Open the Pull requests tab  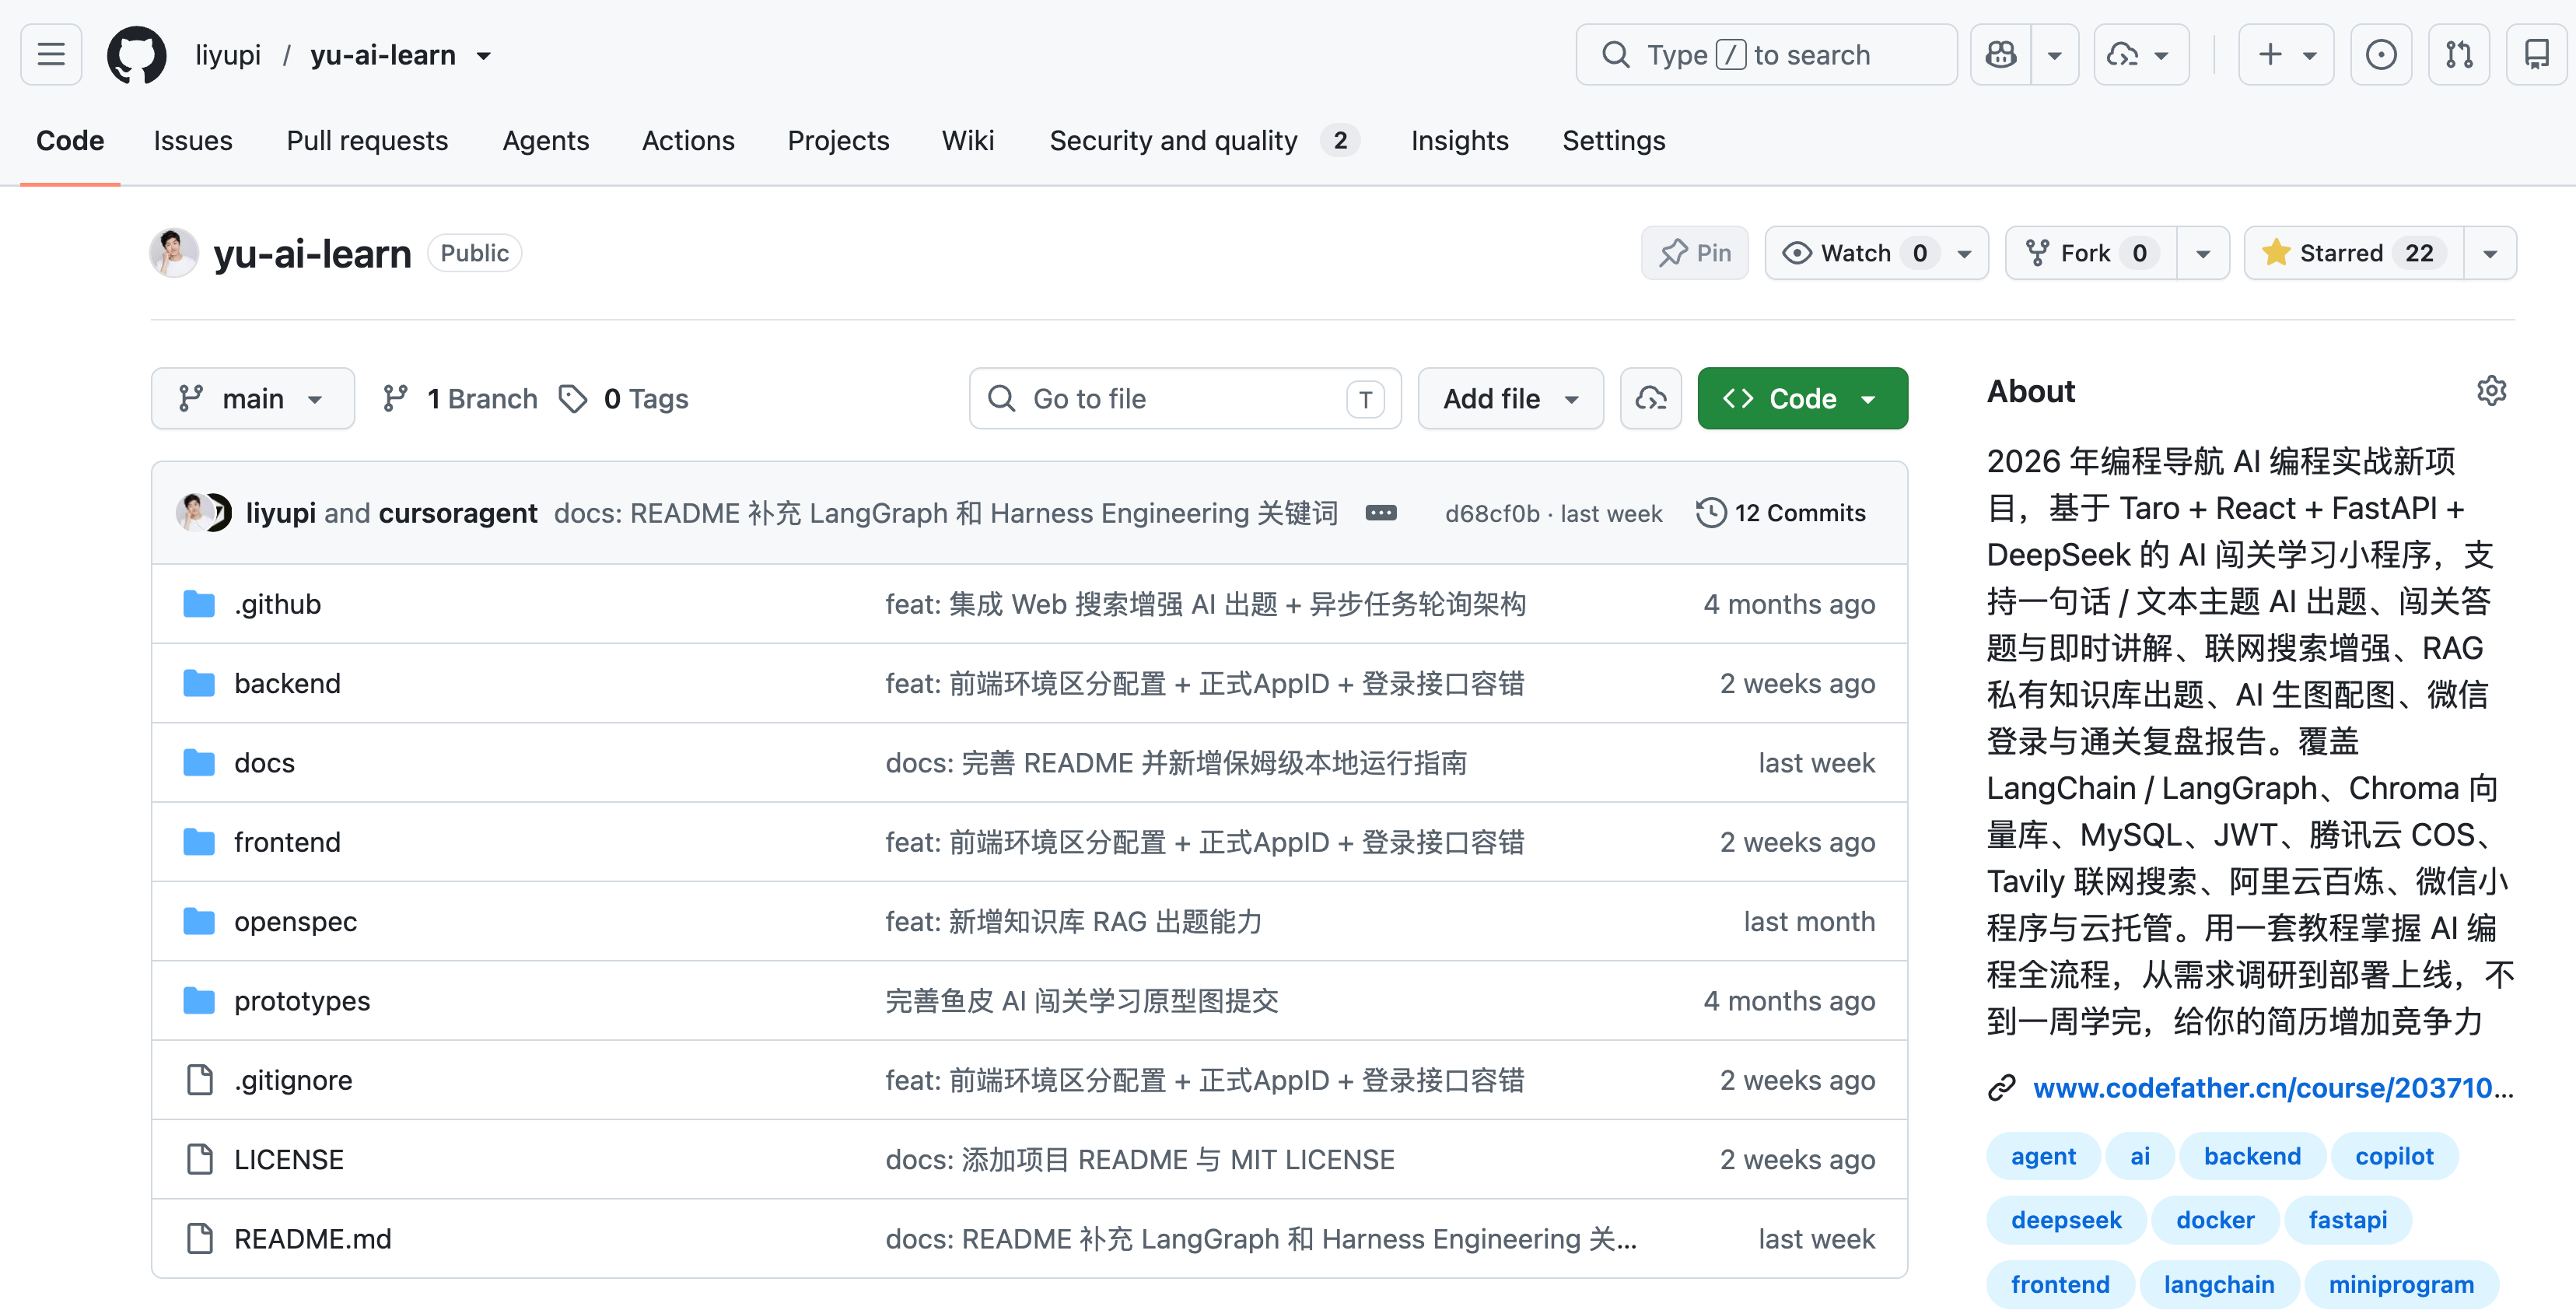click(367, 141)
